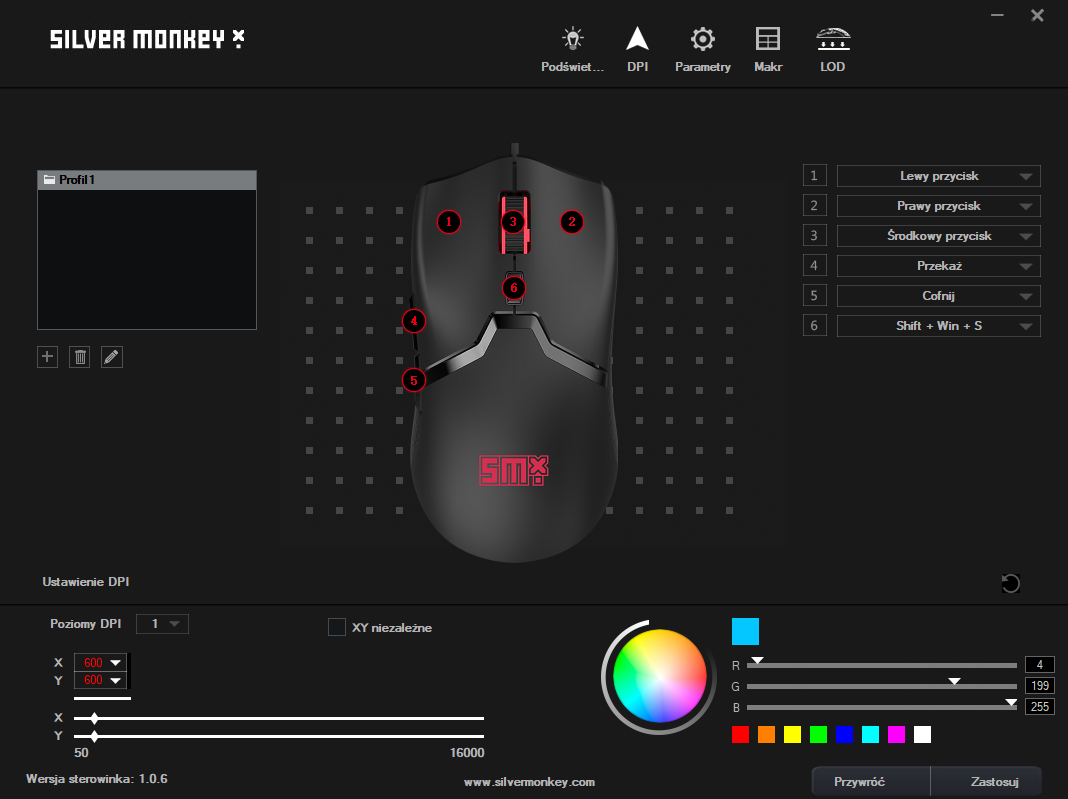Add a new profile with plus icon
This screenshot has width=1068, height=799.
(x=47, y=356)
